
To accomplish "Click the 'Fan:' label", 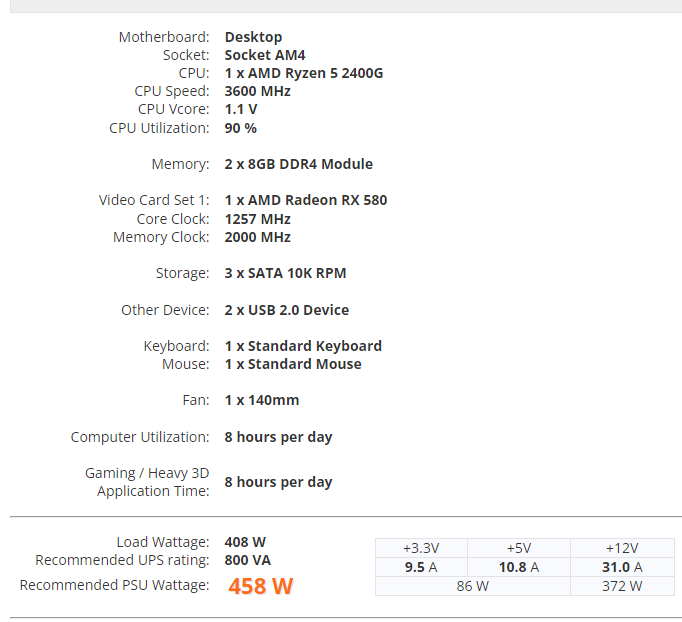I will click(196, 400).
